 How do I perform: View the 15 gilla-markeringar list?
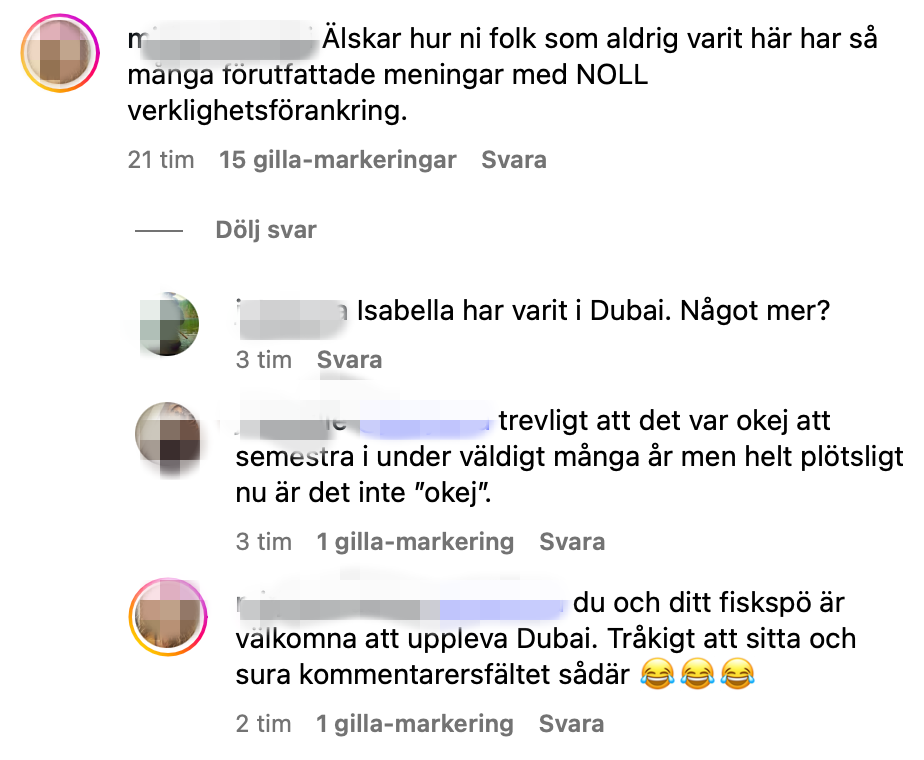click(338, 160)
